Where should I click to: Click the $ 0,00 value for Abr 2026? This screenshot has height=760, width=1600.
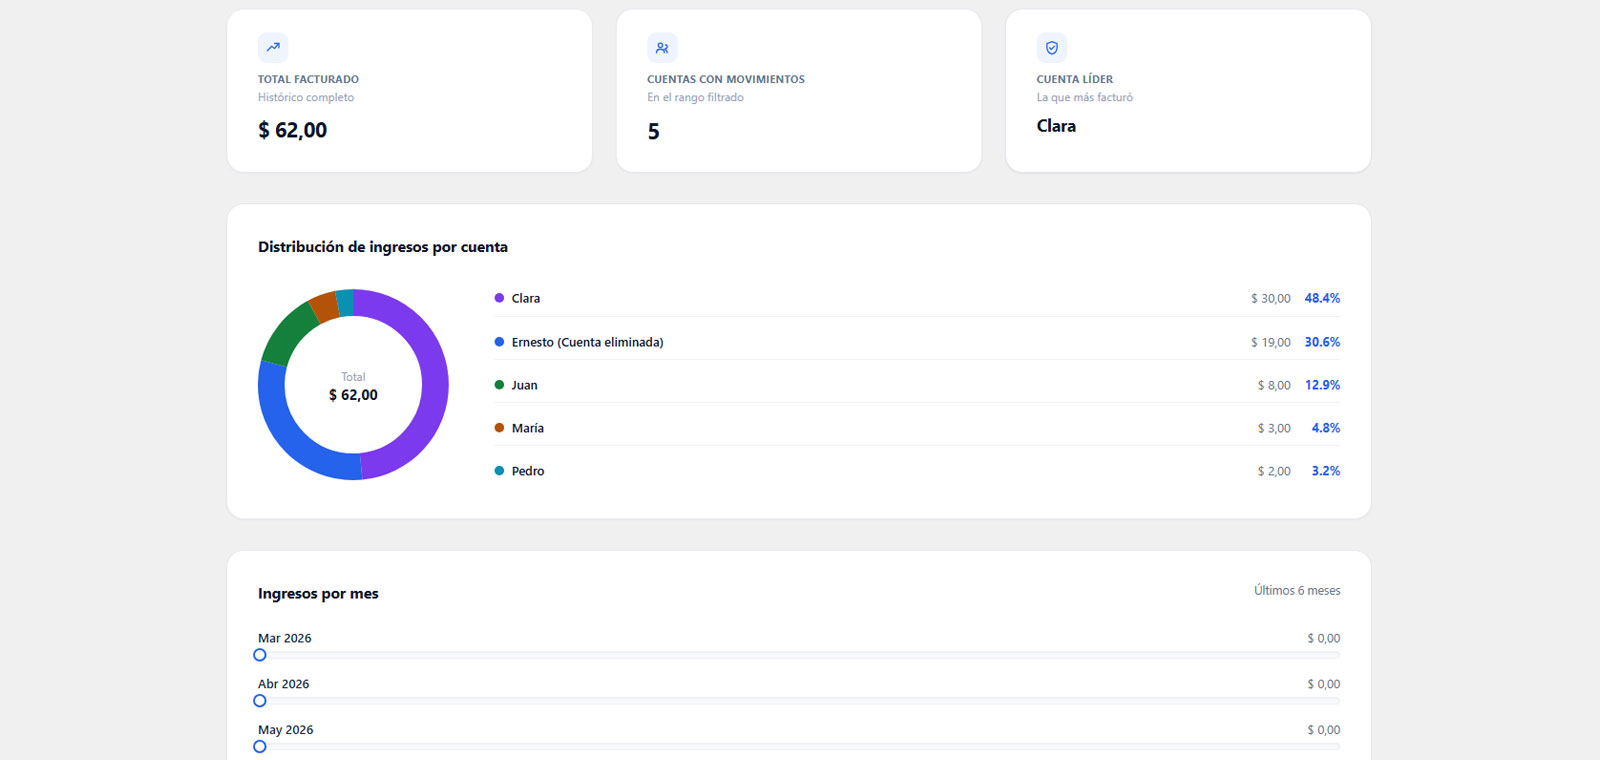click(1324, 684)
